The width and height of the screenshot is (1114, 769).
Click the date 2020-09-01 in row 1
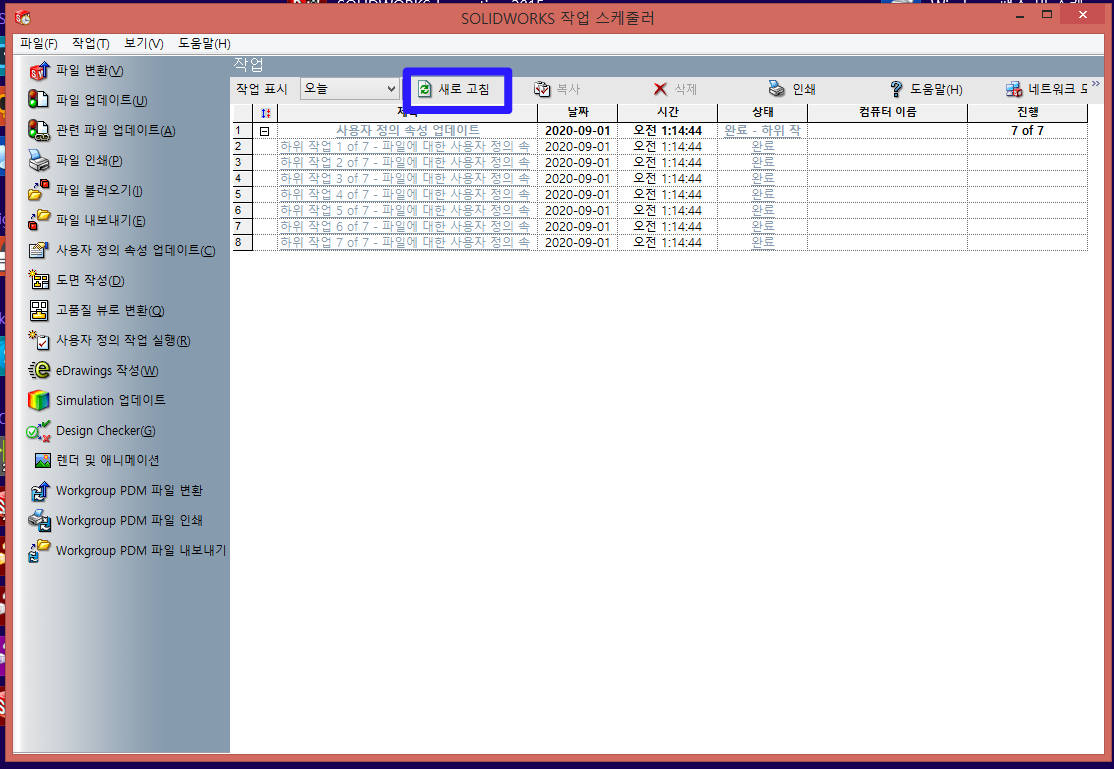click(x=578, y=131)
